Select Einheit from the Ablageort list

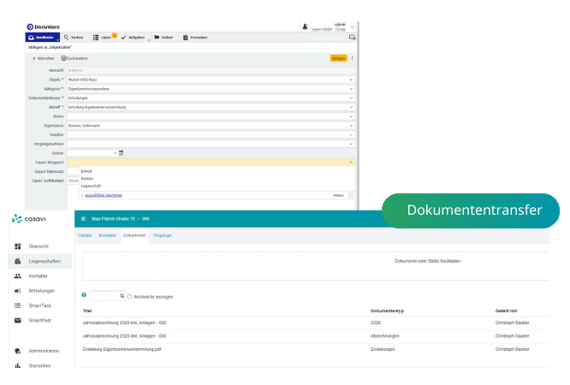coord(87,171)
